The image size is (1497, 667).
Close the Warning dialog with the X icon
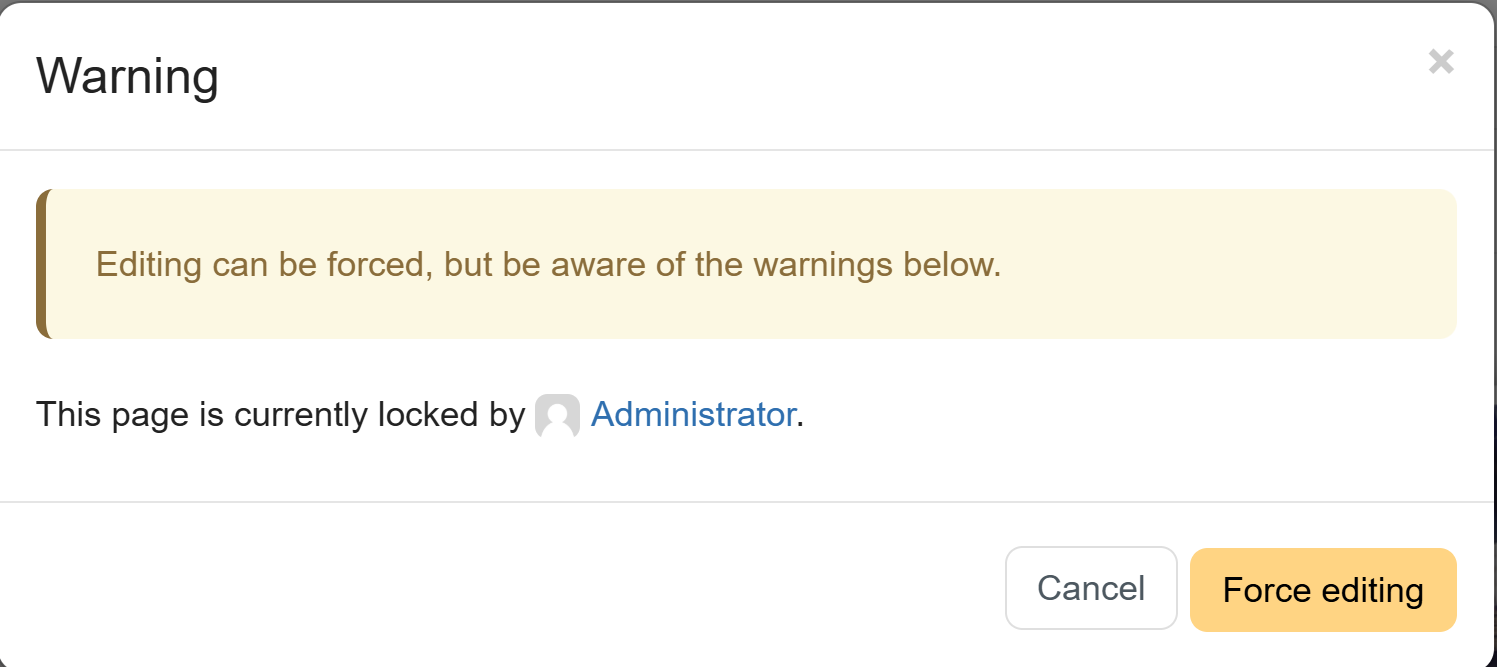[1440, 62]
